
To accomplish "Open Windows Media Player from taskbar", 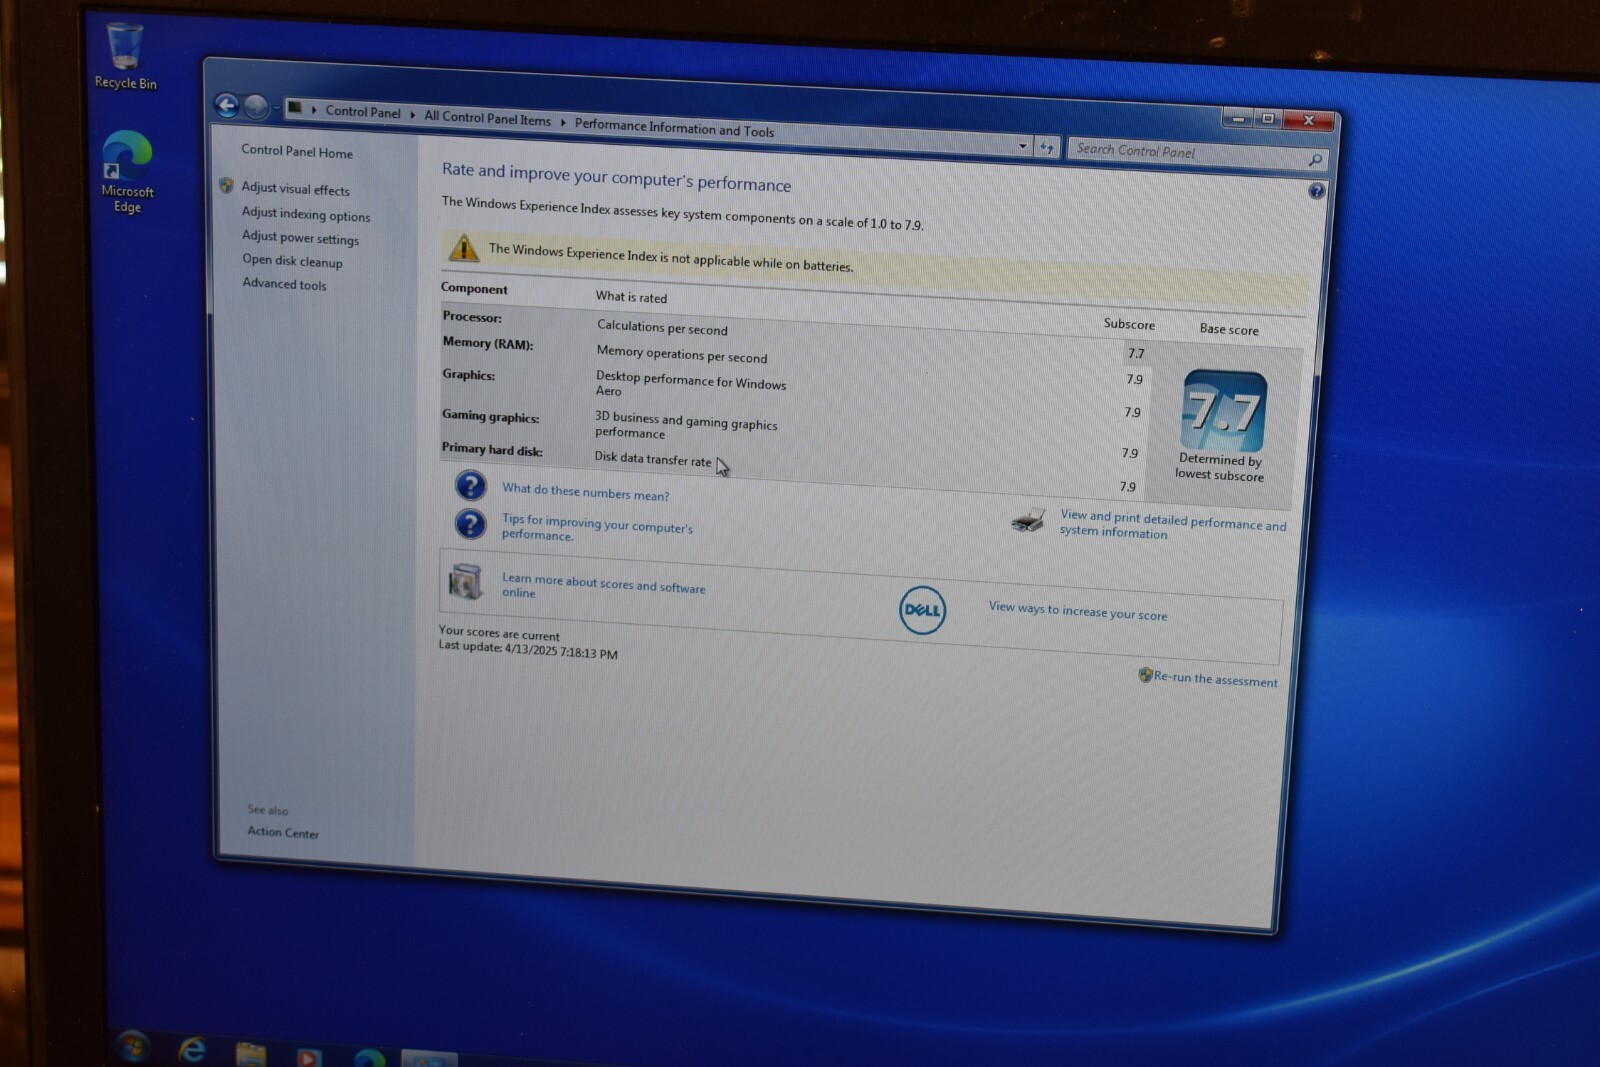I will 308,1057.
